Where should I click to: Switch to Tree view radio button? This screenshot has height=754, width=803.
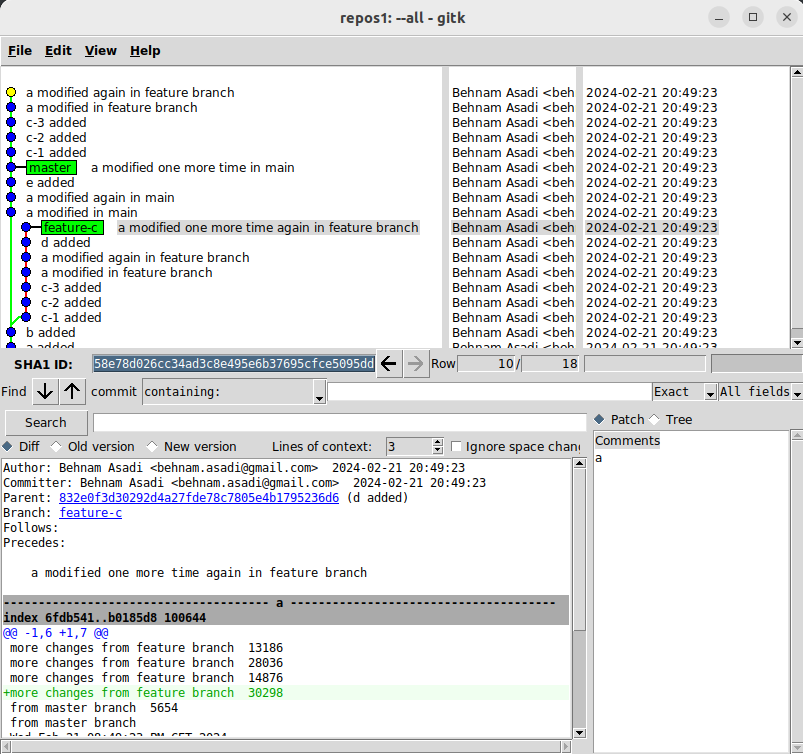click(656, 420)
